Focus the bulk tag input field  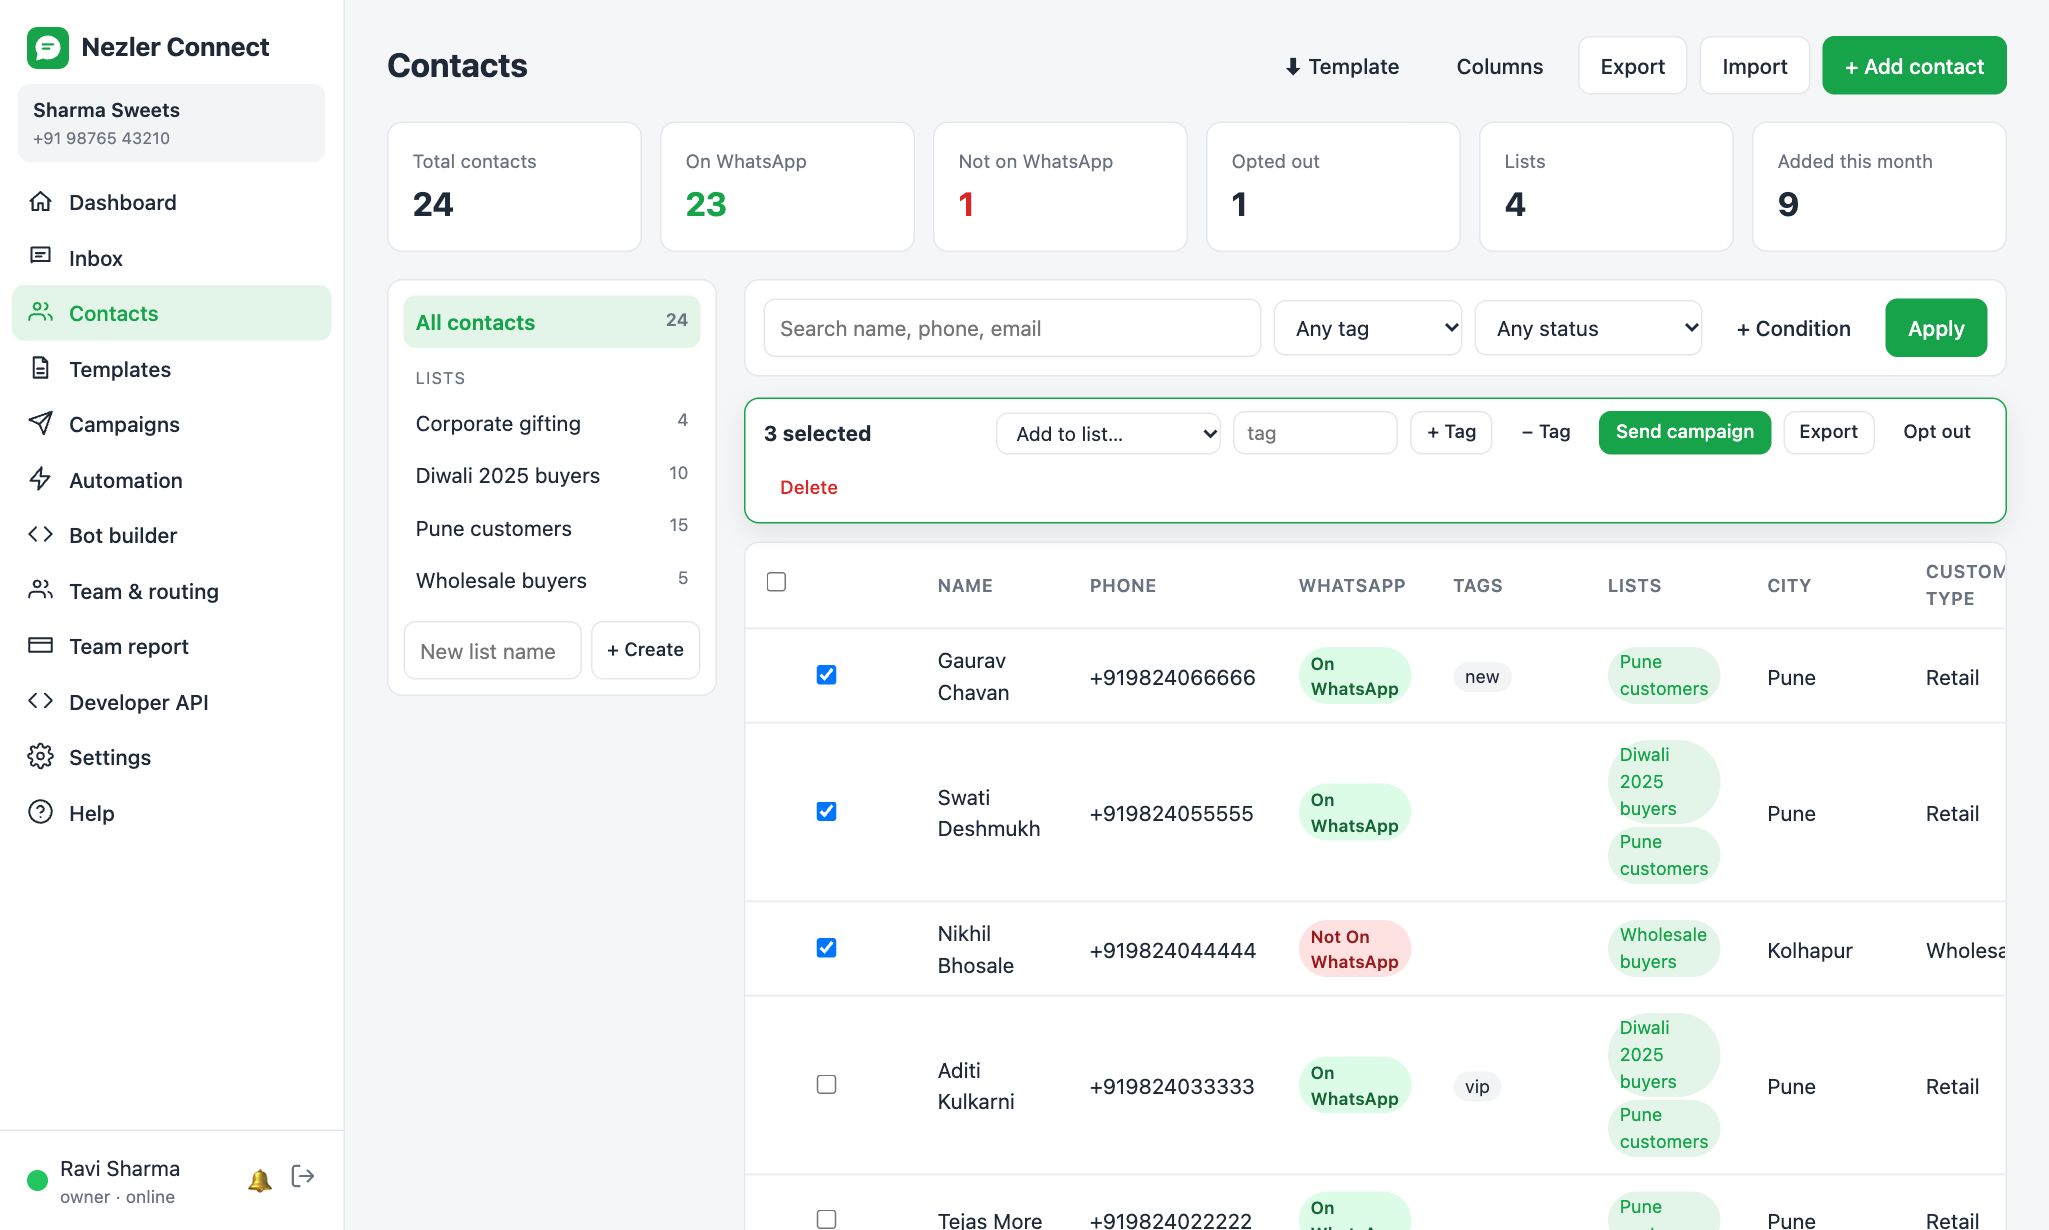click(x=1315, y=433)
